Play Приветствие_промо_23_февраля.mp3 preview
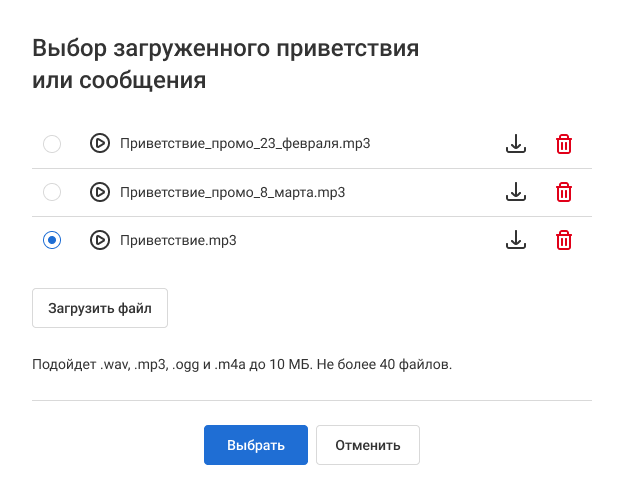This screenshot has width=624, height=497. point(100,144)
